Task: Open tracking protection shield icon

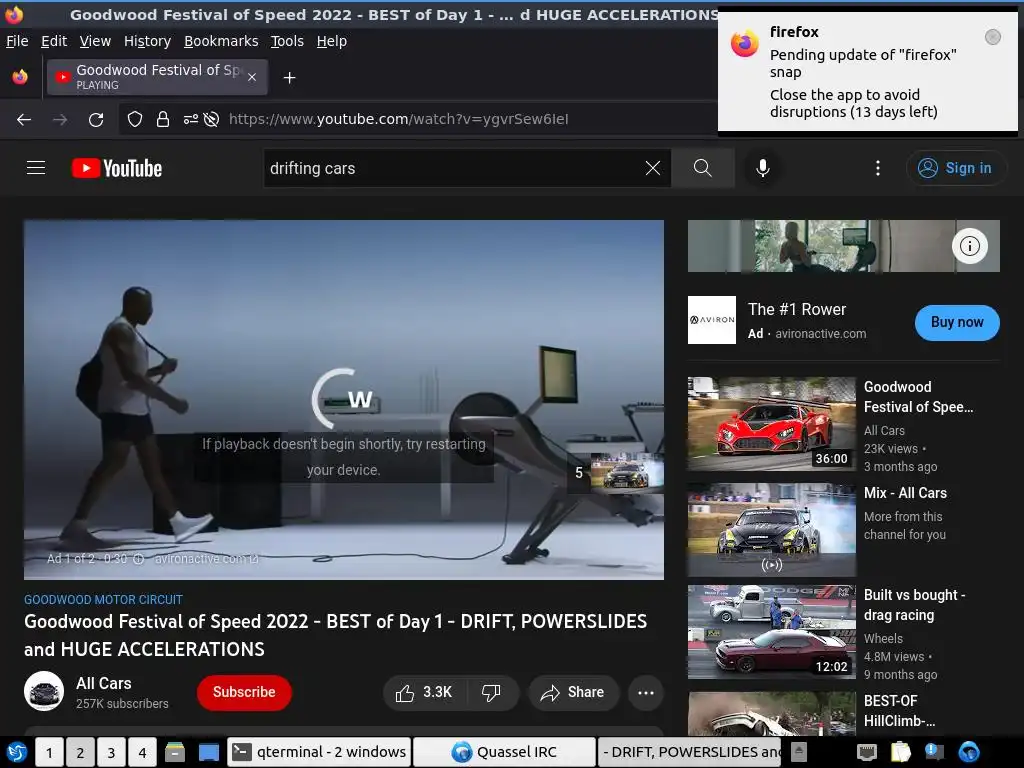Action: coord(135,119)
